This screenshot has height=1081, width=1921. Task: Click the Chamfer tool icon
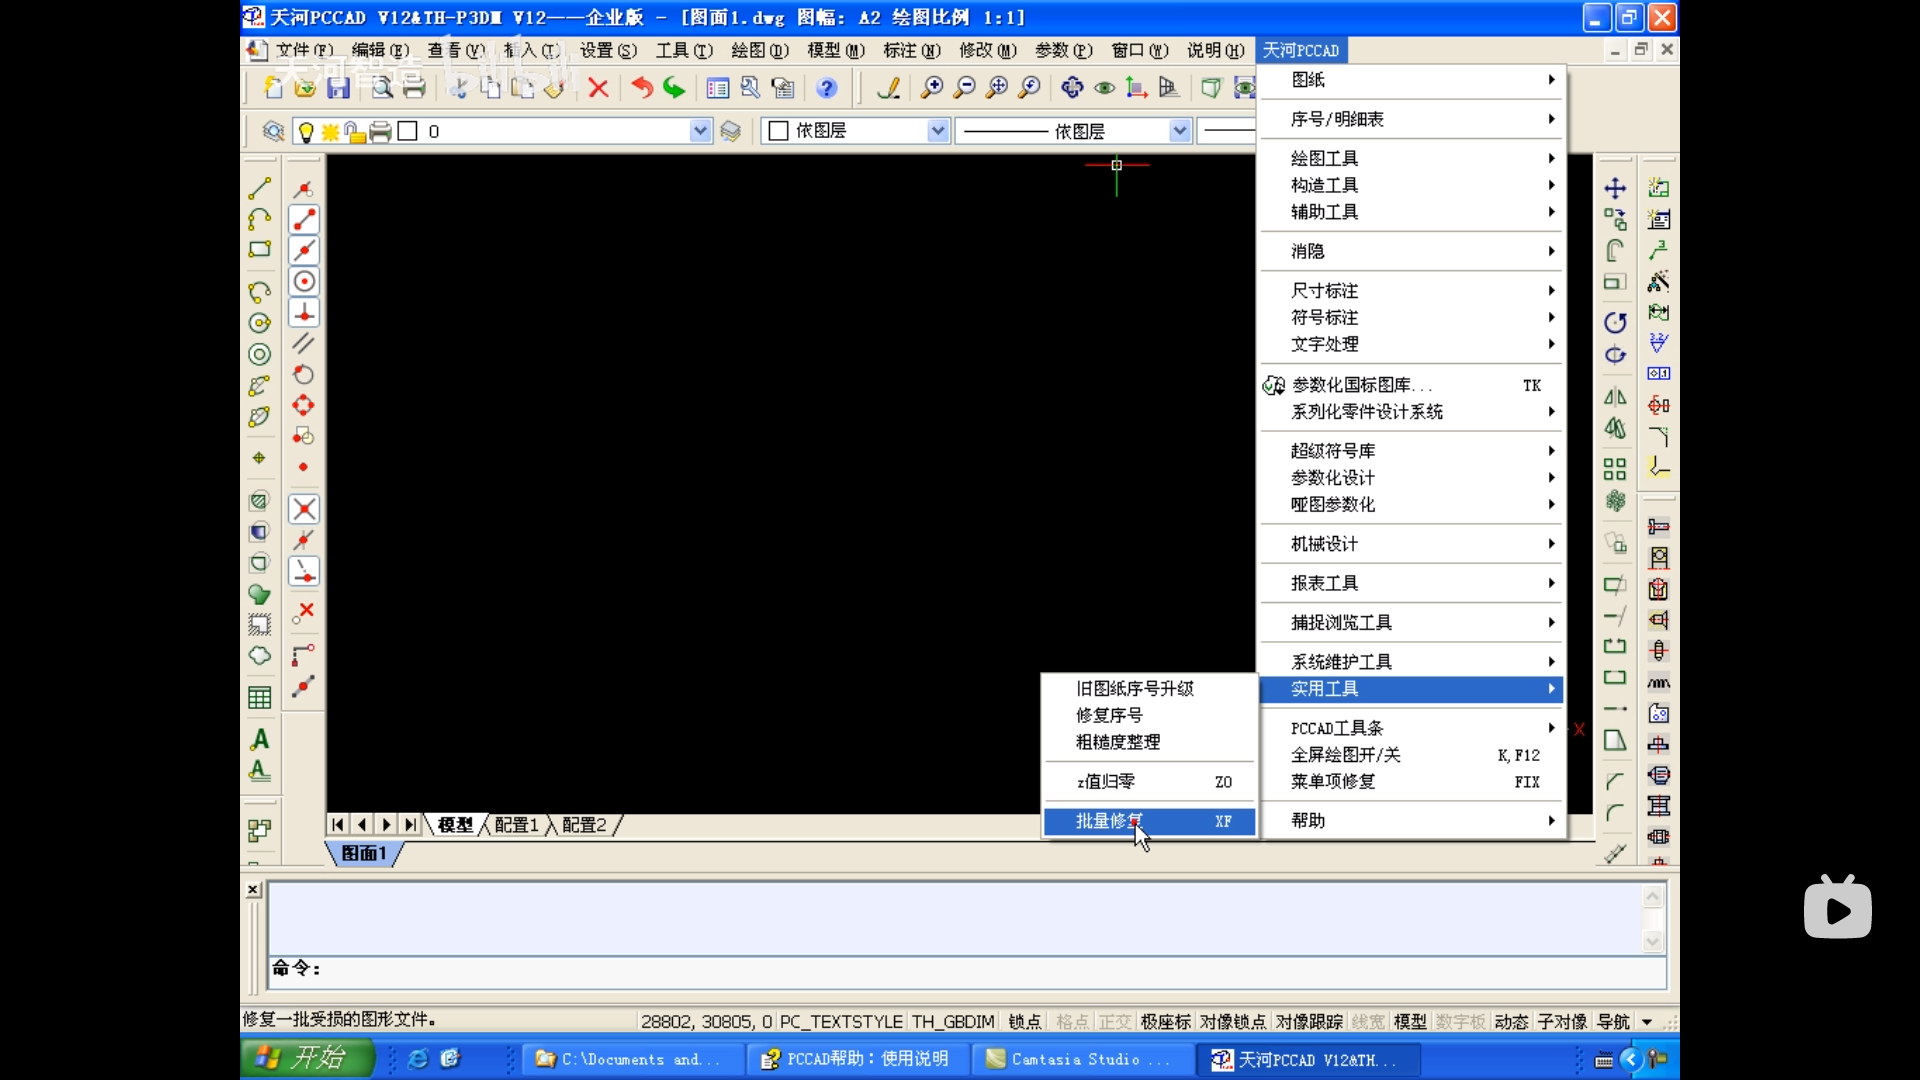(x=1615, y=781)
